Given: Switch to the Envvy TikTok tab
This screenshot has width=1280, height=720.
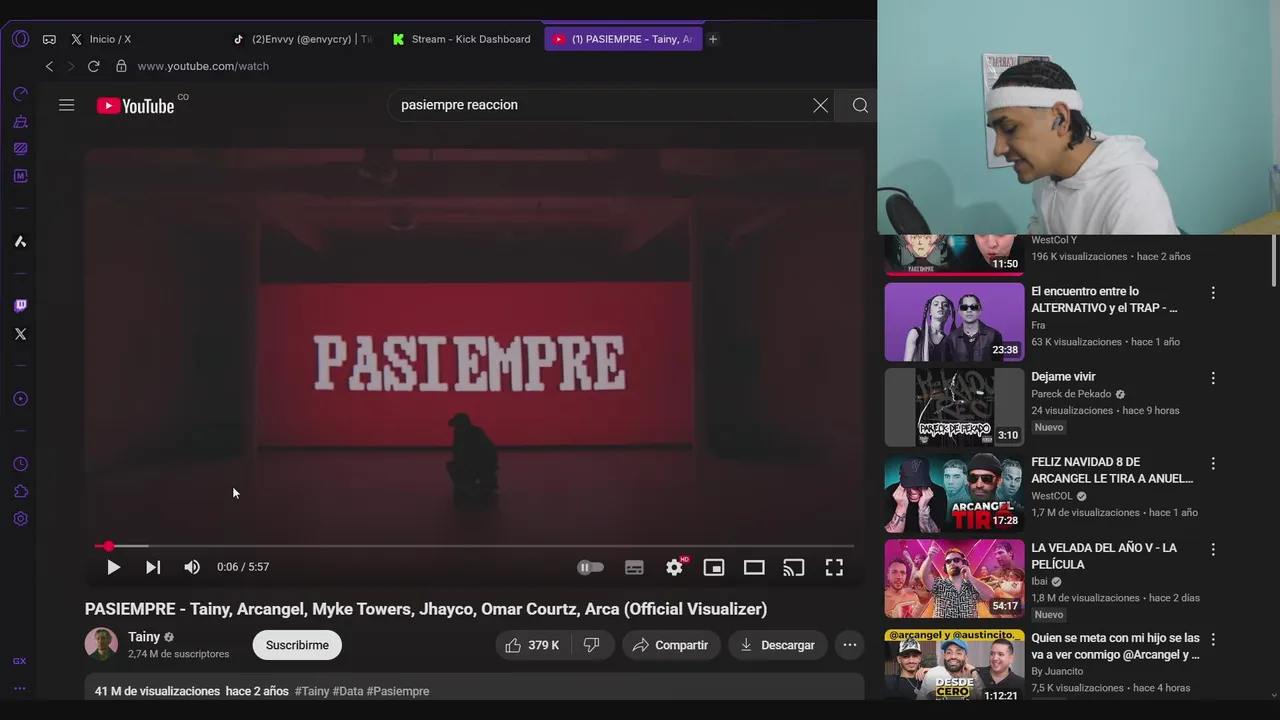Looking at the screenshot, I should (301, 39).
